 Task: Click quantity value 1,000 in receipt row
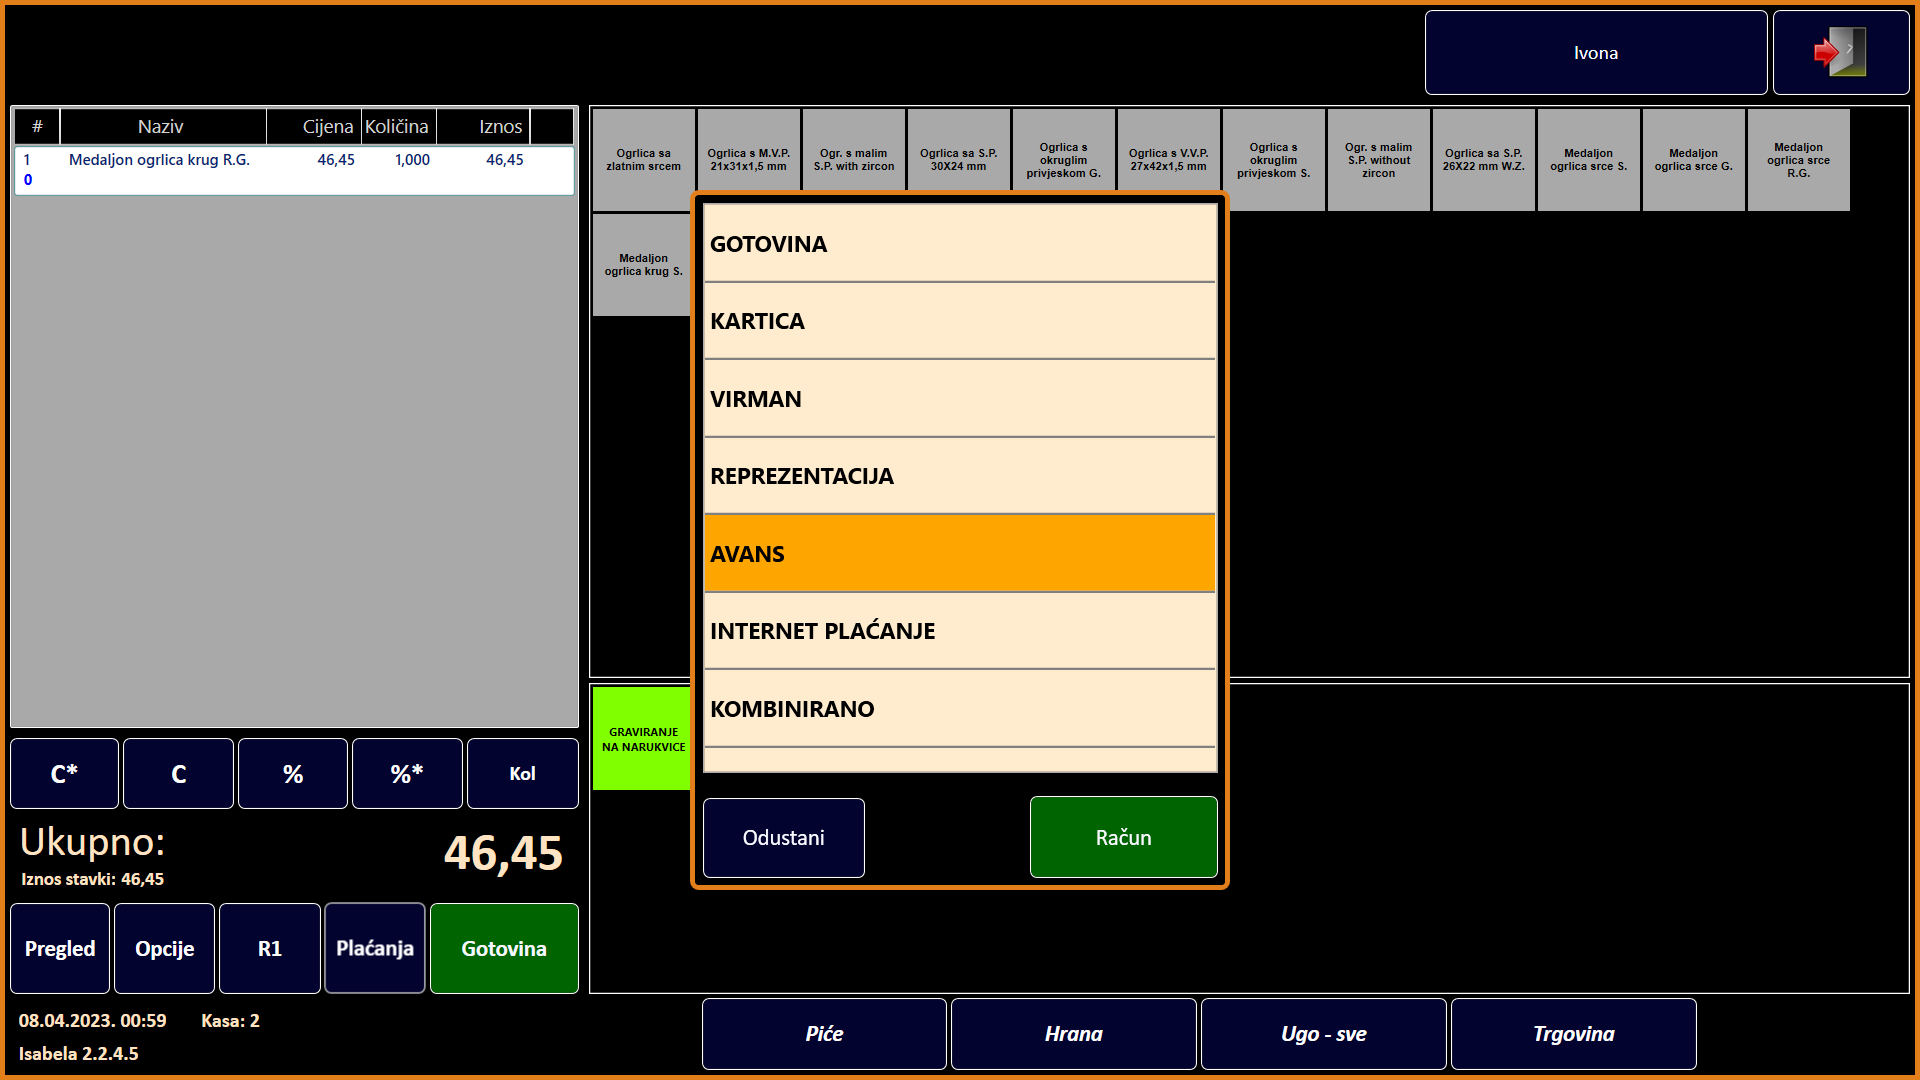[412, 160]
